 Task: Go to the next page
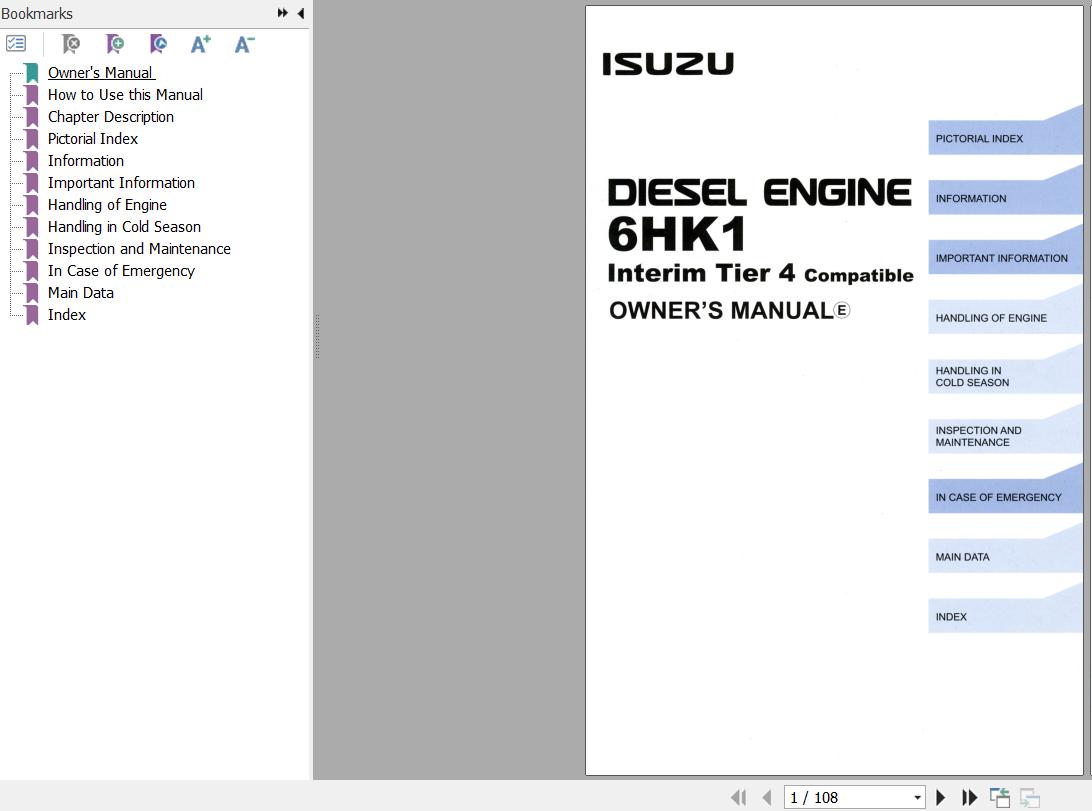click(x=940, y=797)
